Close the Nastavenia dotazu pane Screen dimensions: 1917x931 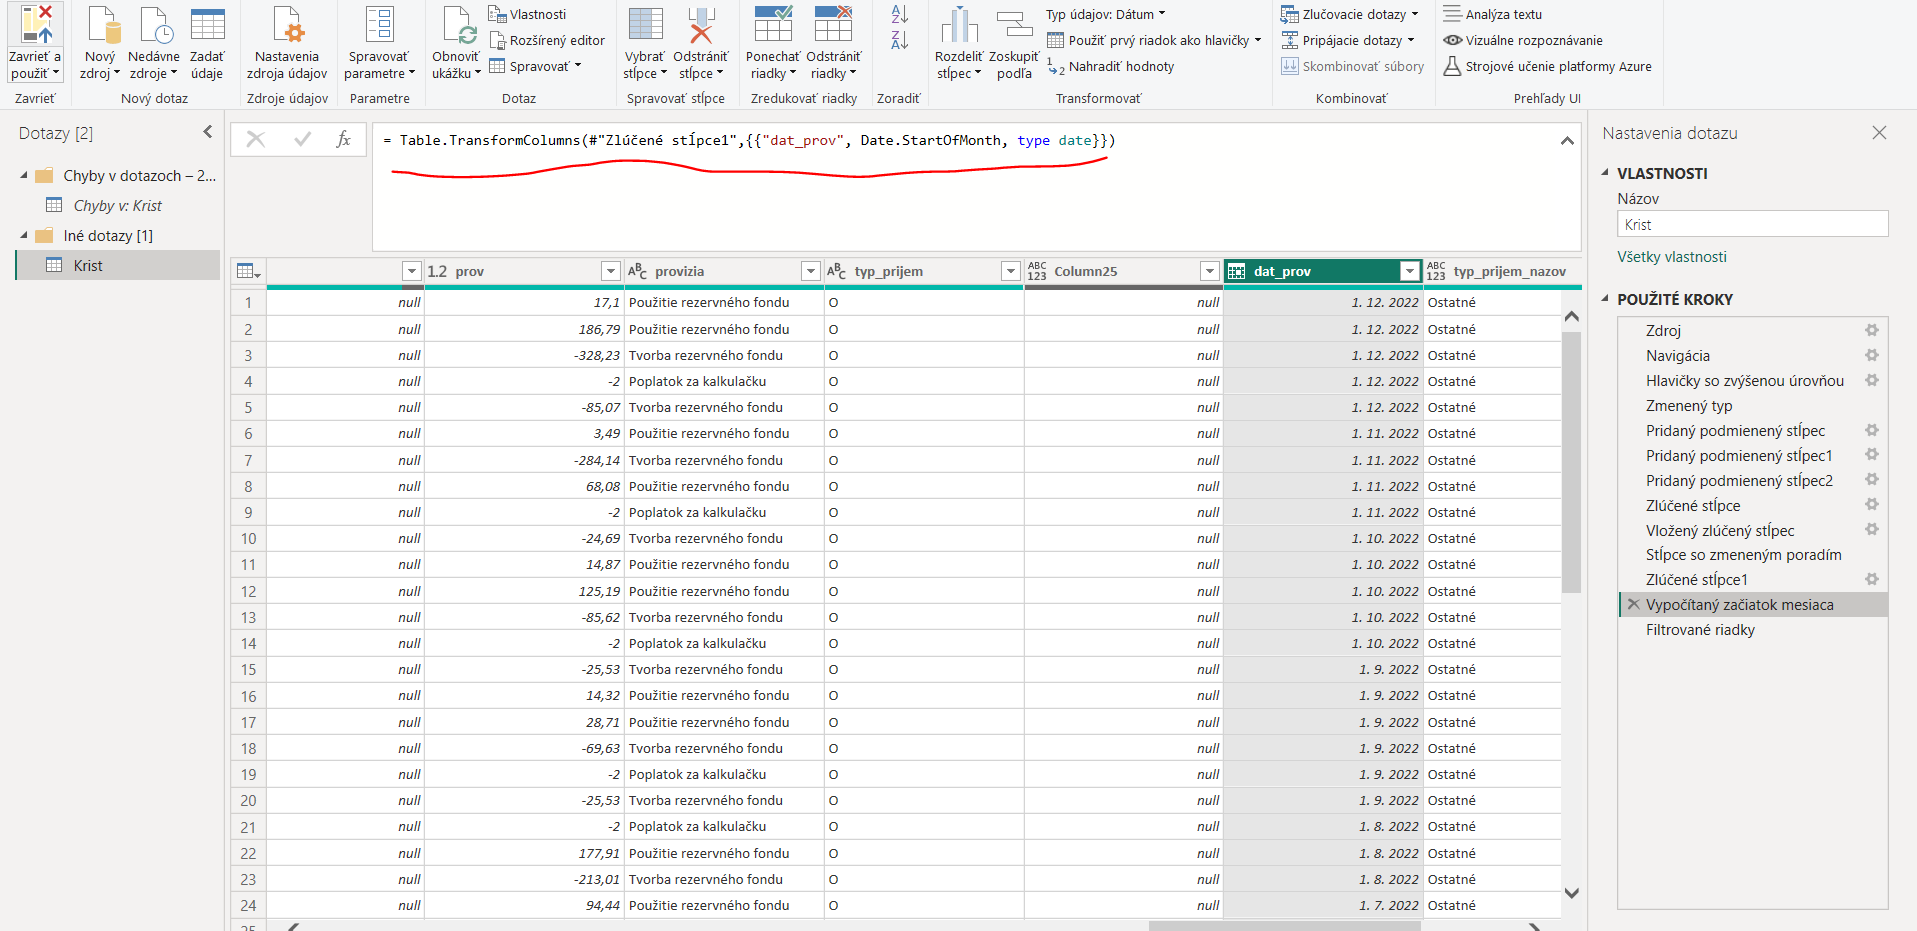point(1879,132)
